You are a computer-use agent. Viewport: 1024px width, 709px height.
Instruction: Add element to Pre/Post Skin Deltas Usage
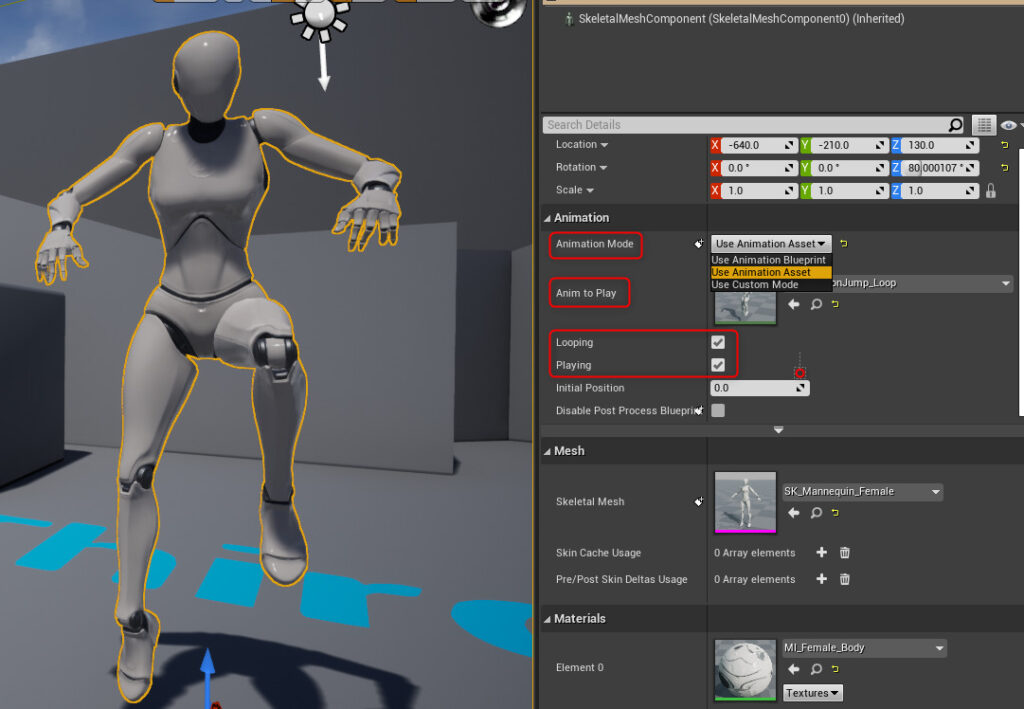(x=822, y=579)
